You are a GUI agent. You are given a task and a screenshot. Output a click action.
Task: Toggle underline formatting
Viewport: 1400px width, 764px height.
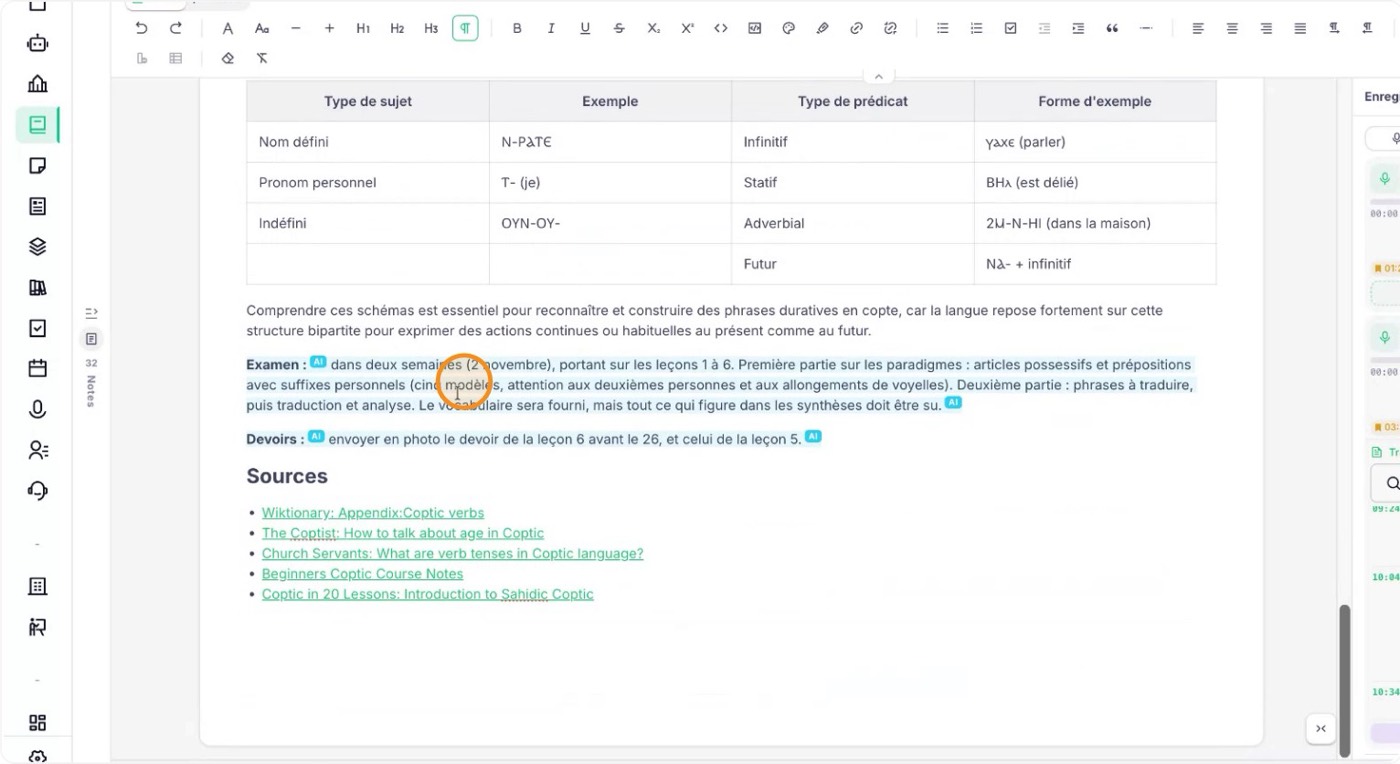click(585, 28)
